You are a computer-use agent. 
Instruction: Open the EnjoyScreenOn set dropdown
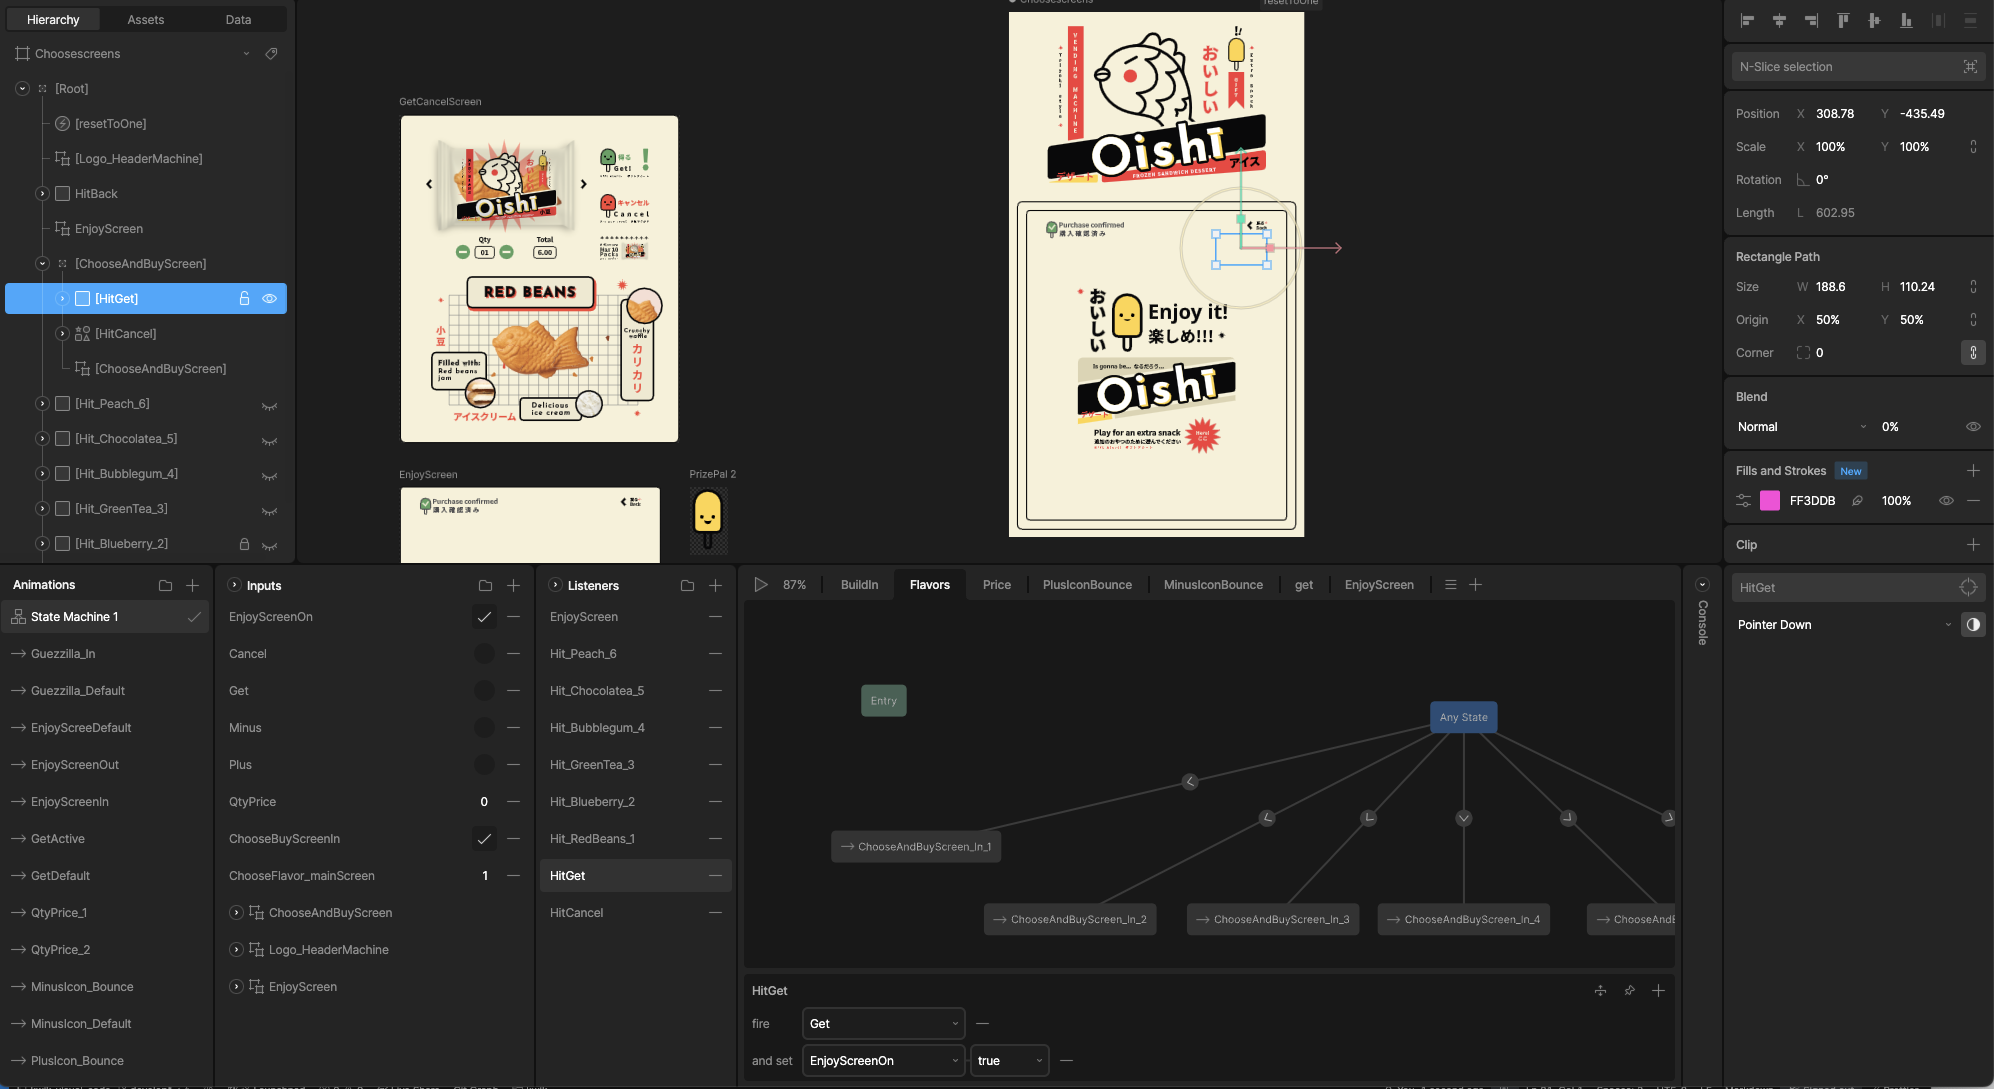point(883,1060)
